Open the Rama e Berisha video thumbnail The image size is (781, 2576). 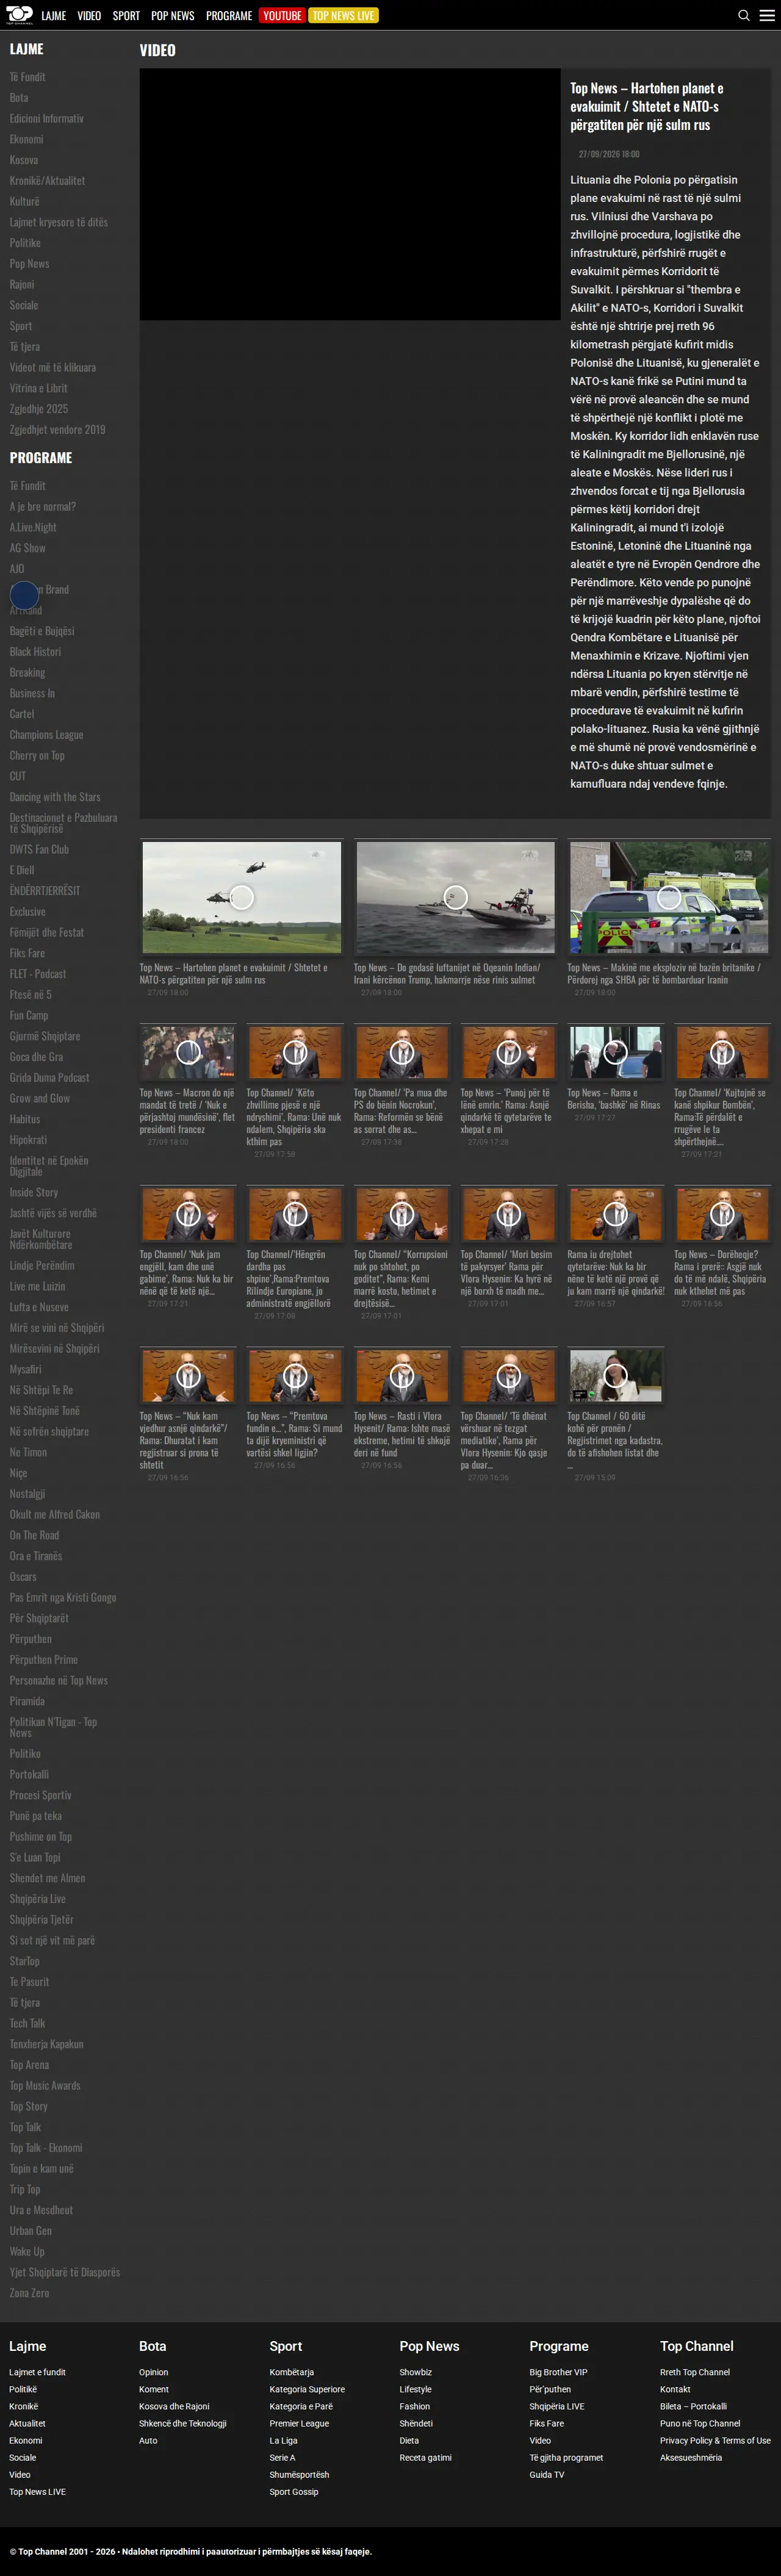[x=615, y=1052]
